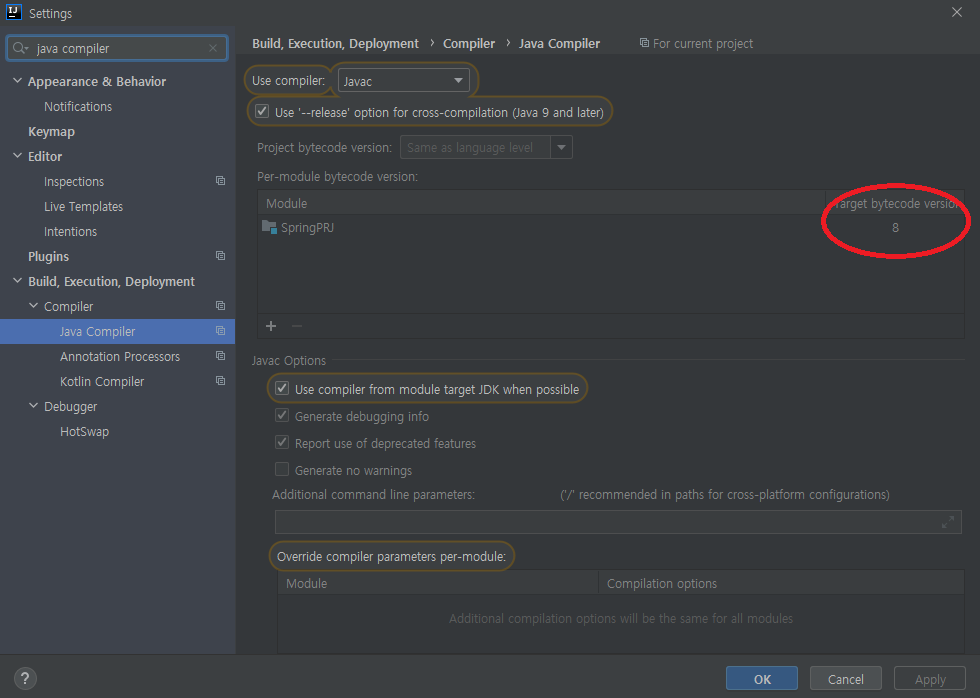Image resolution: width=980 pixels, height=698 pixels.
Task: Click Module header in override parameters table
Action: pos(438,583)
